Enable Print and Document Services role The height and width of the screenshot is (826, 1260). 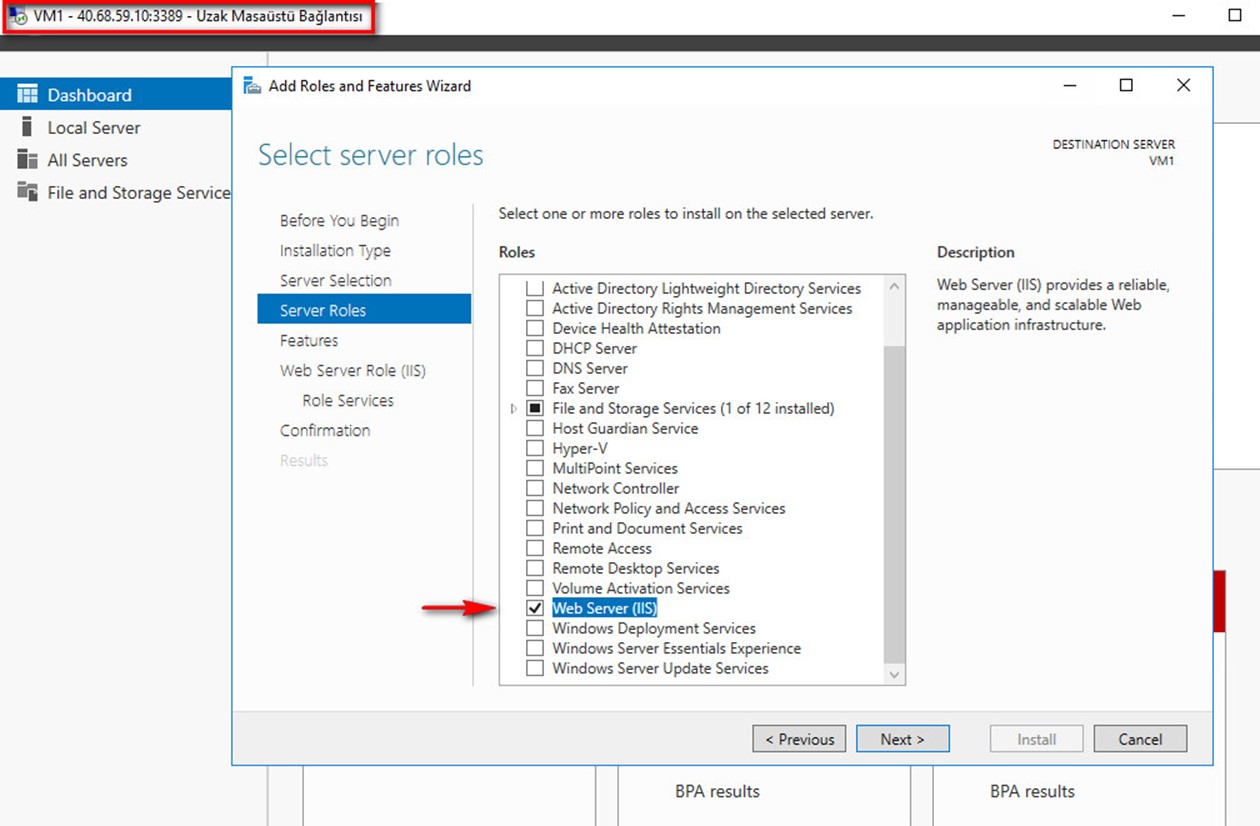(535, 528)
